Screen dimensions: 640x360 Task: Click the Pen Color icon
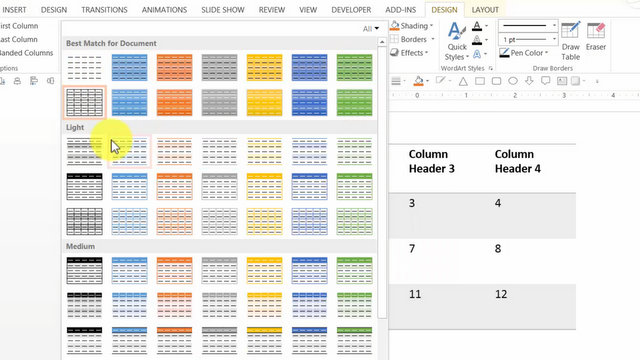(504, 53)
